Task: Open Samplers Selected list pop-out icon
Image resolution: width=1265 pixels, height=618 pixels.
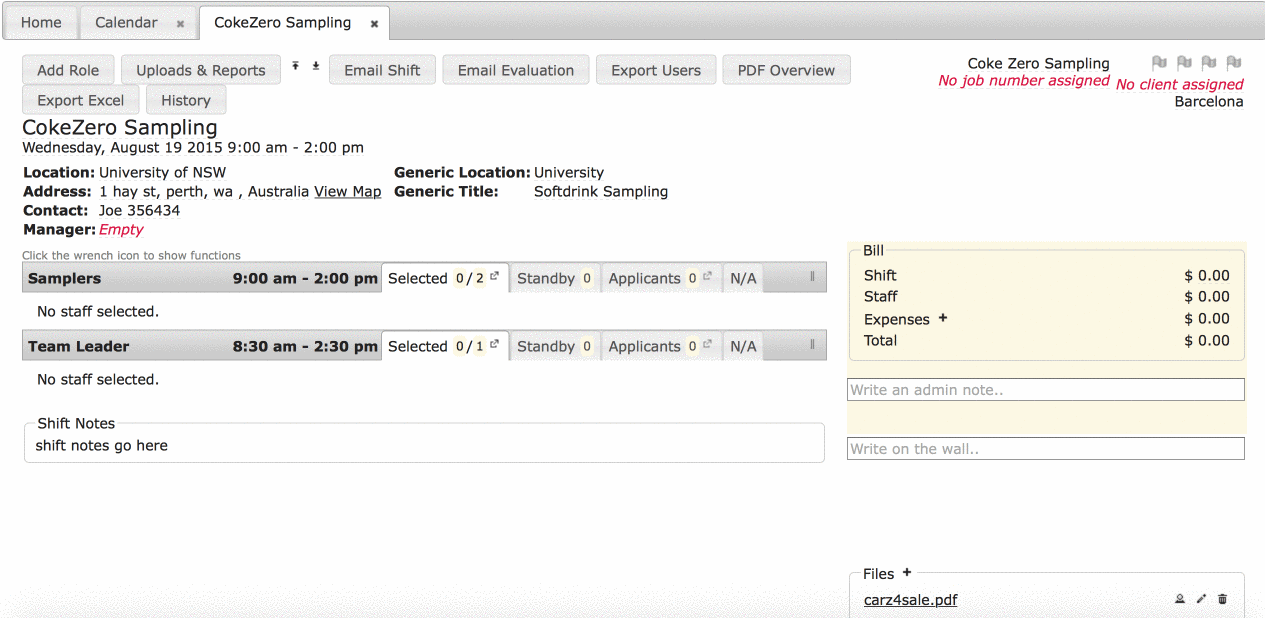Action: tap(494, 276)
